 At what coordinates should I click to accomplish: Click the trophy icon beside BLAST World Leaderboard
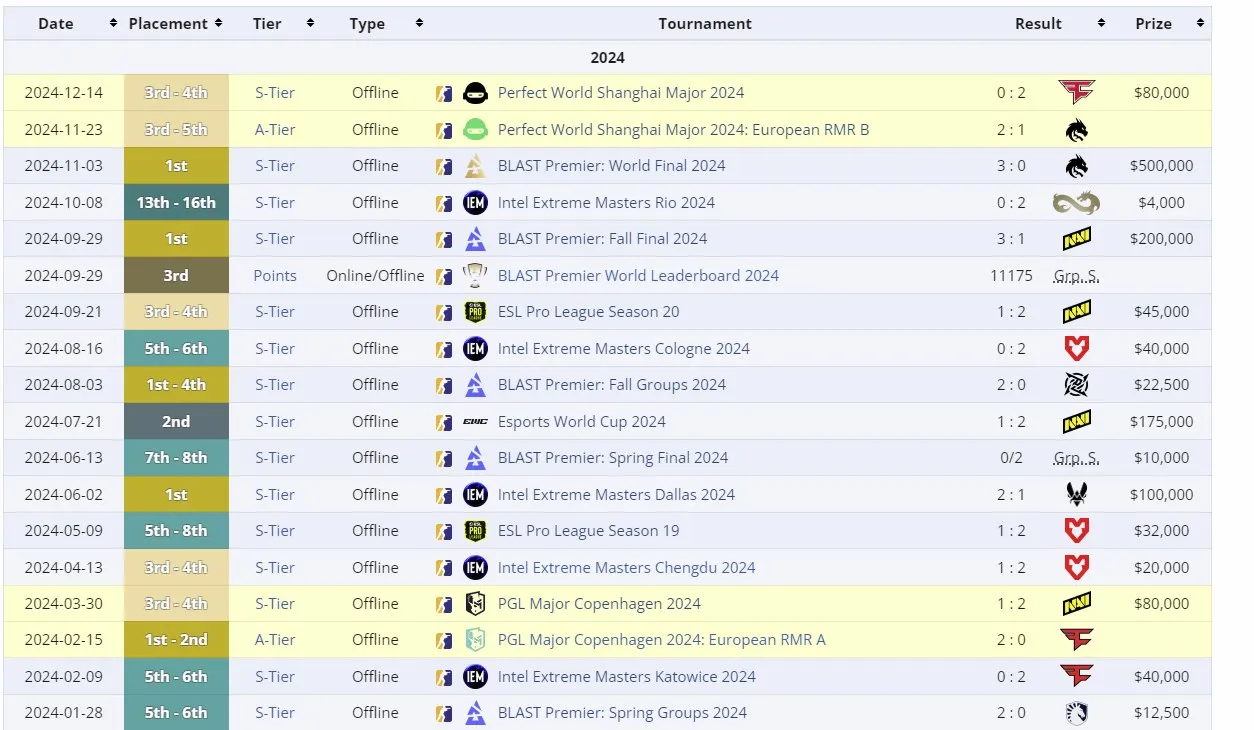pyautogui.click(x=476, y=275)
